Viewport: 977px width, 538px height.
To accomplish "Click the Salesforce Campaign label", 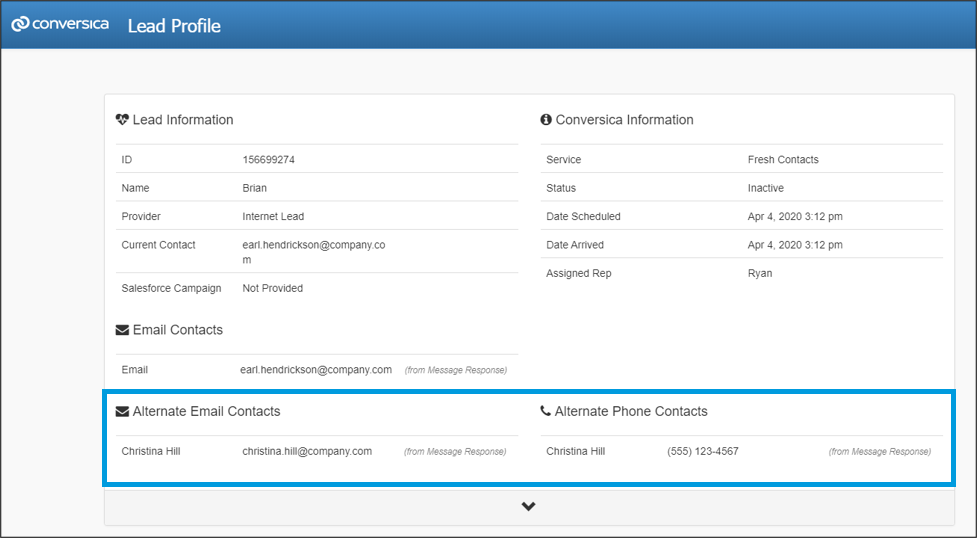I will click(171, 288).
